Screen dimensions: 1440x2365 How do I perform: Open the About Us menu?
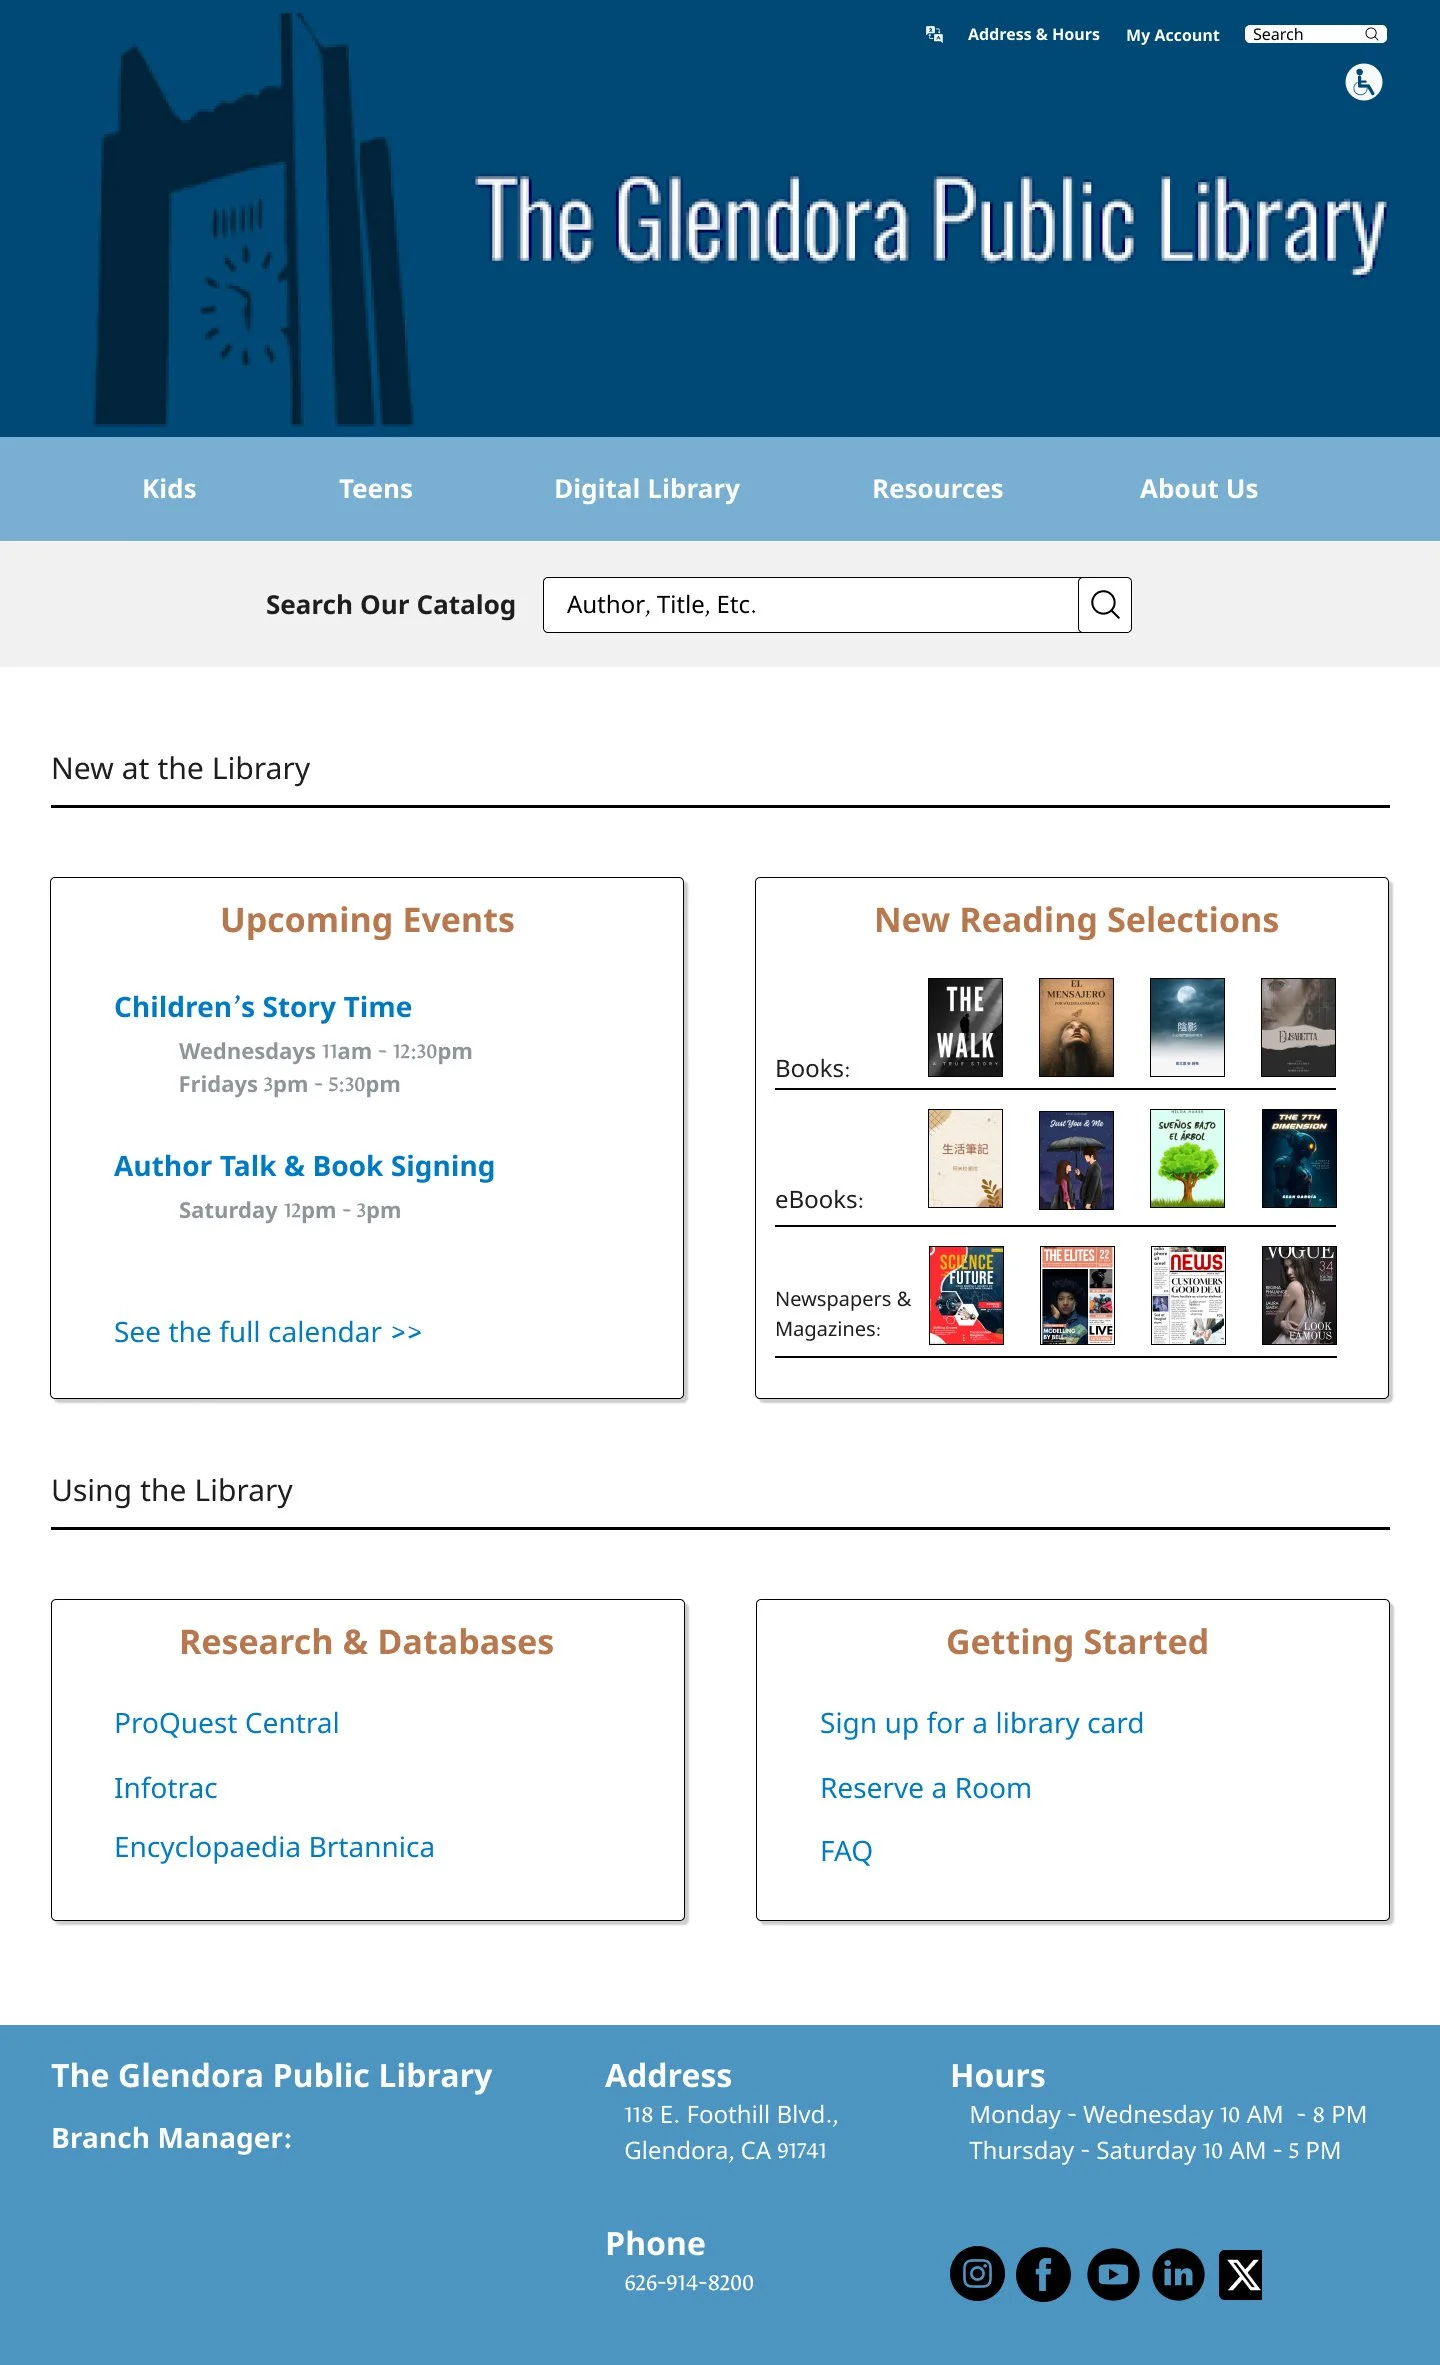[1199, 489]
